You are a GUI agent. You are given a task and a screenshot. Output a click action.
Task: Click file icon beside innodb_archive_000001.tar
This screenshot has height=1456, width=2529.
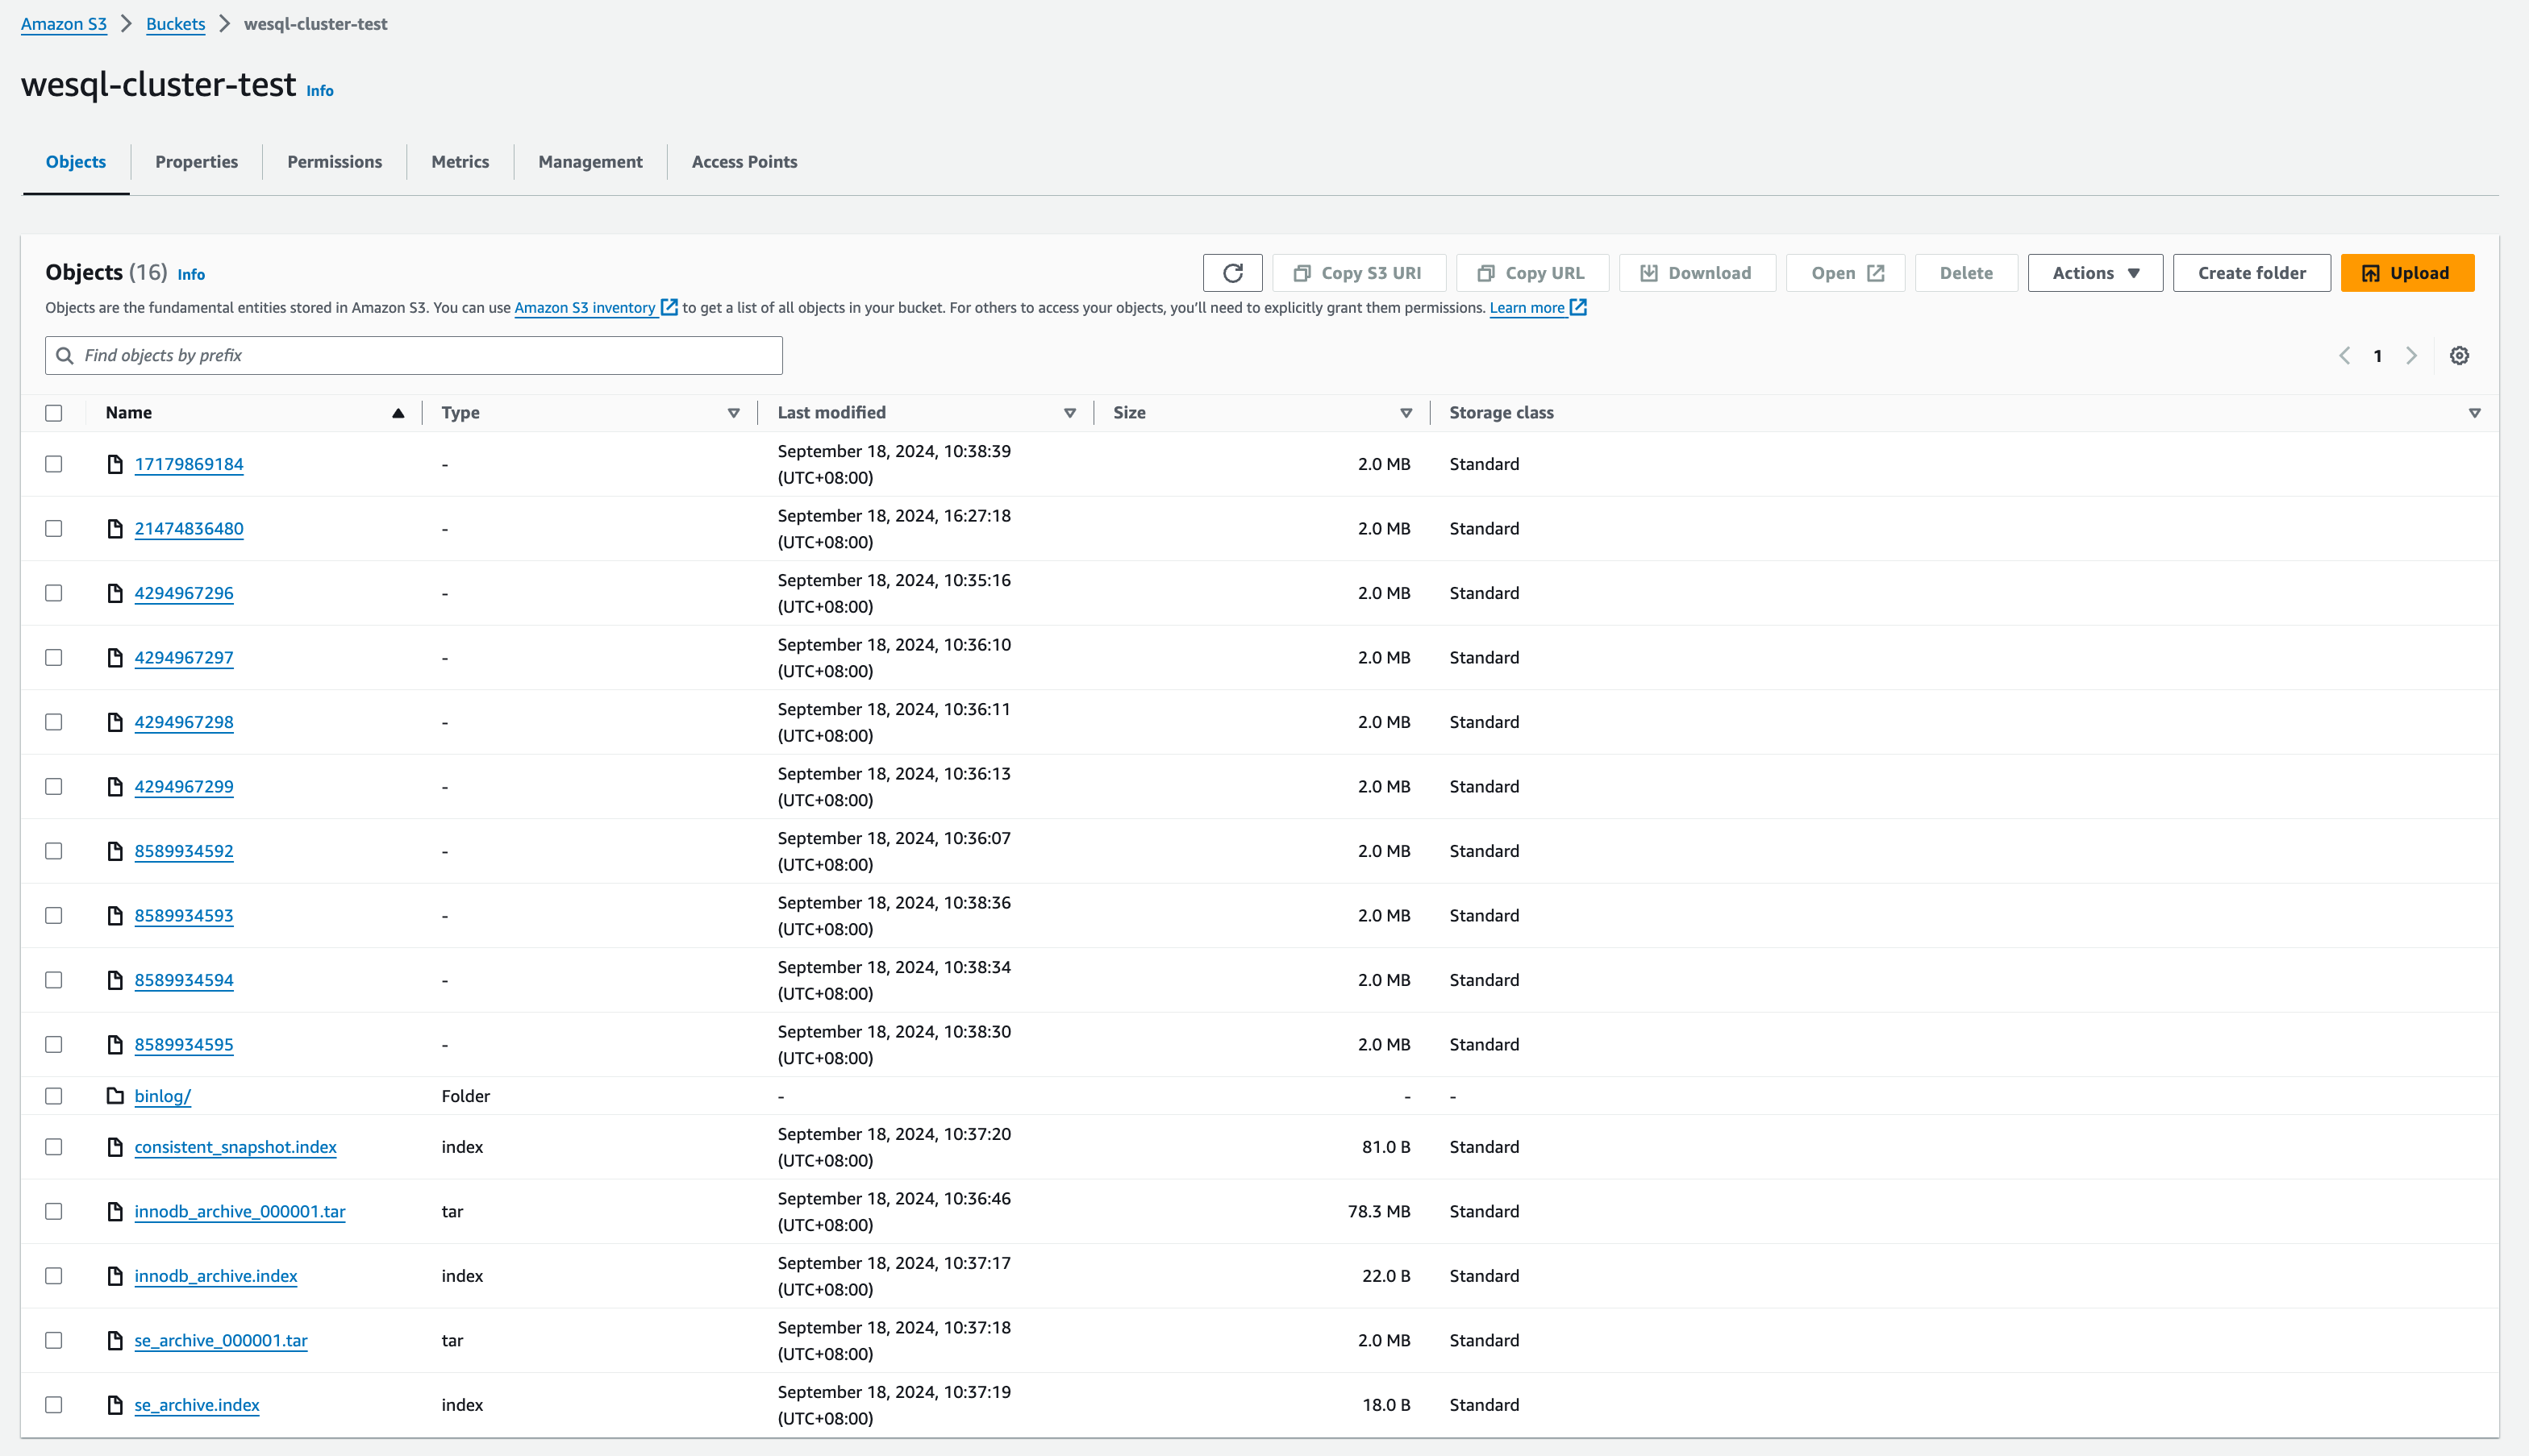115,1212
